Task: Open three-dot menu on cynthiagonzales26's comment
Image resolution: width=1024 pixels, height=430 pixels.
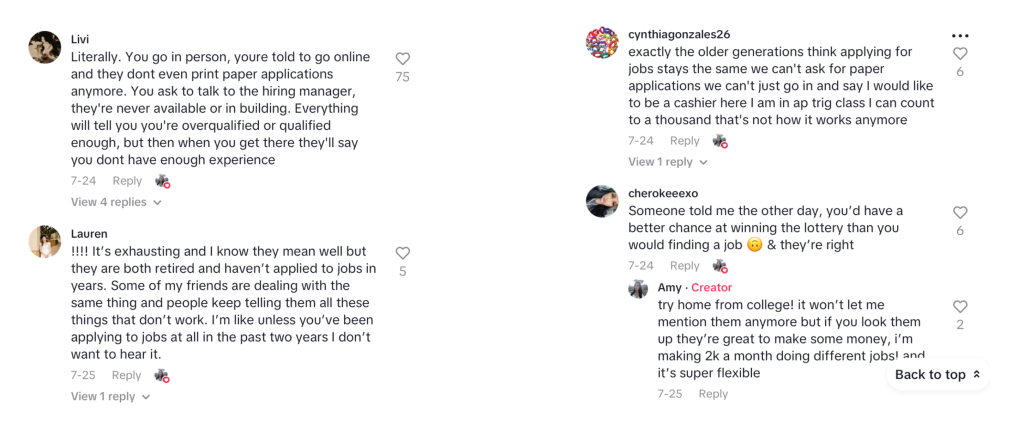Action: pos(960,35)
